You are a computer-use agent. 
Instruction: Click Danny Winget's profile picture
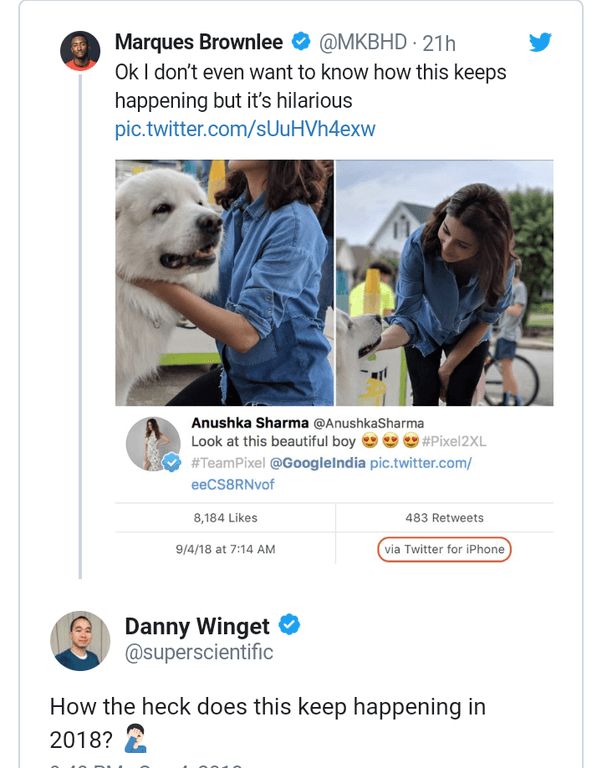point(80,640)
